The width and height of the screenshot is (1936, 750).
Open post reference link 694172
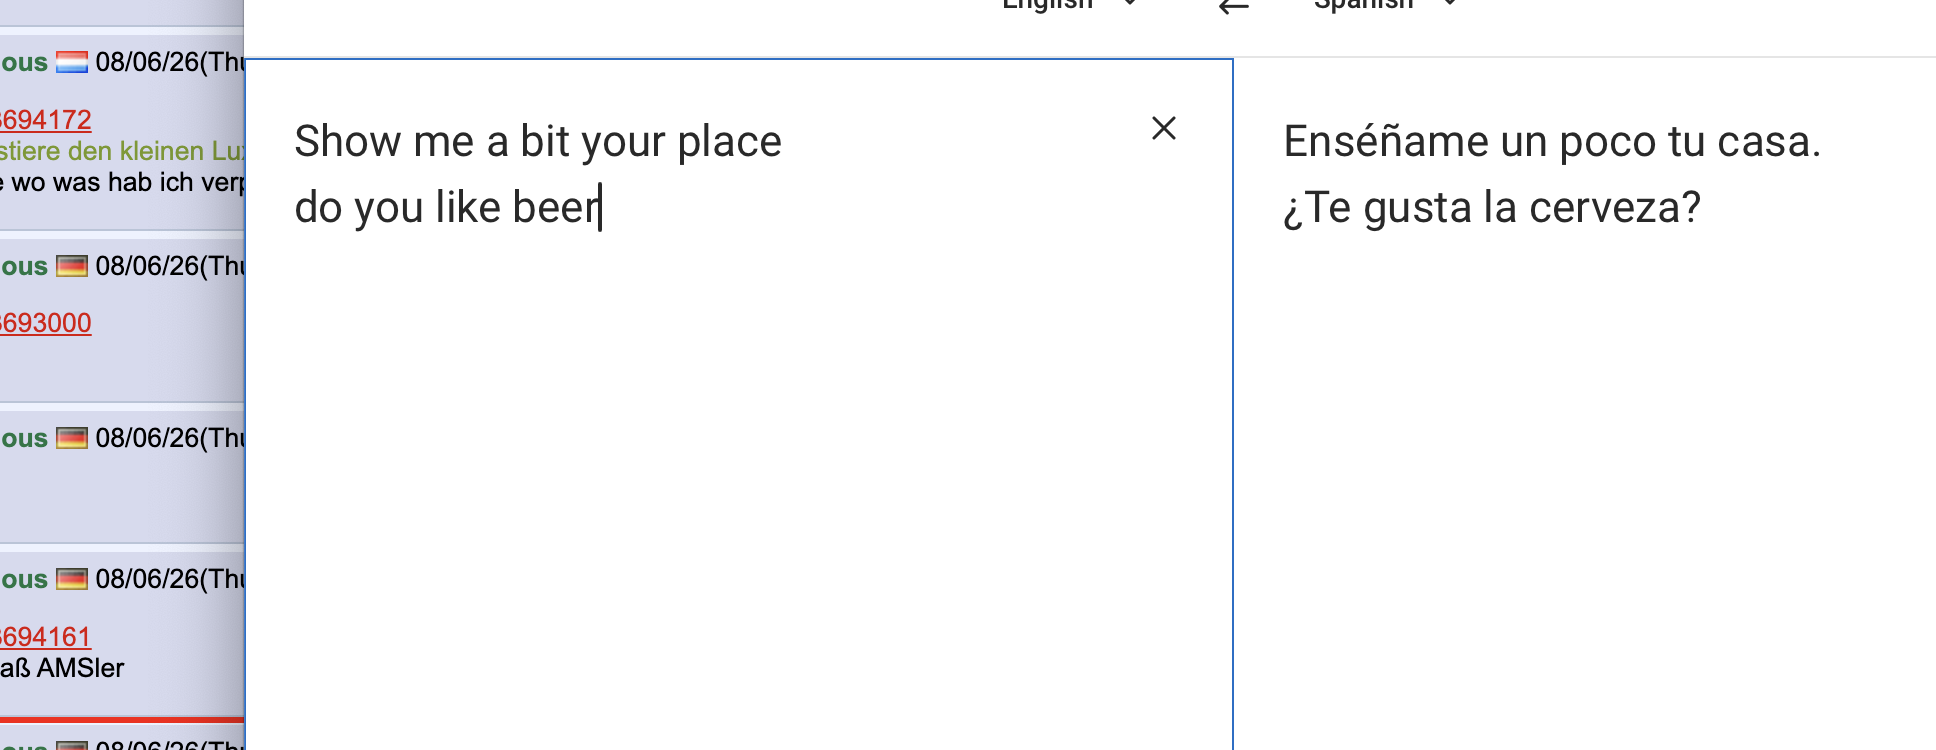(46, 120)
